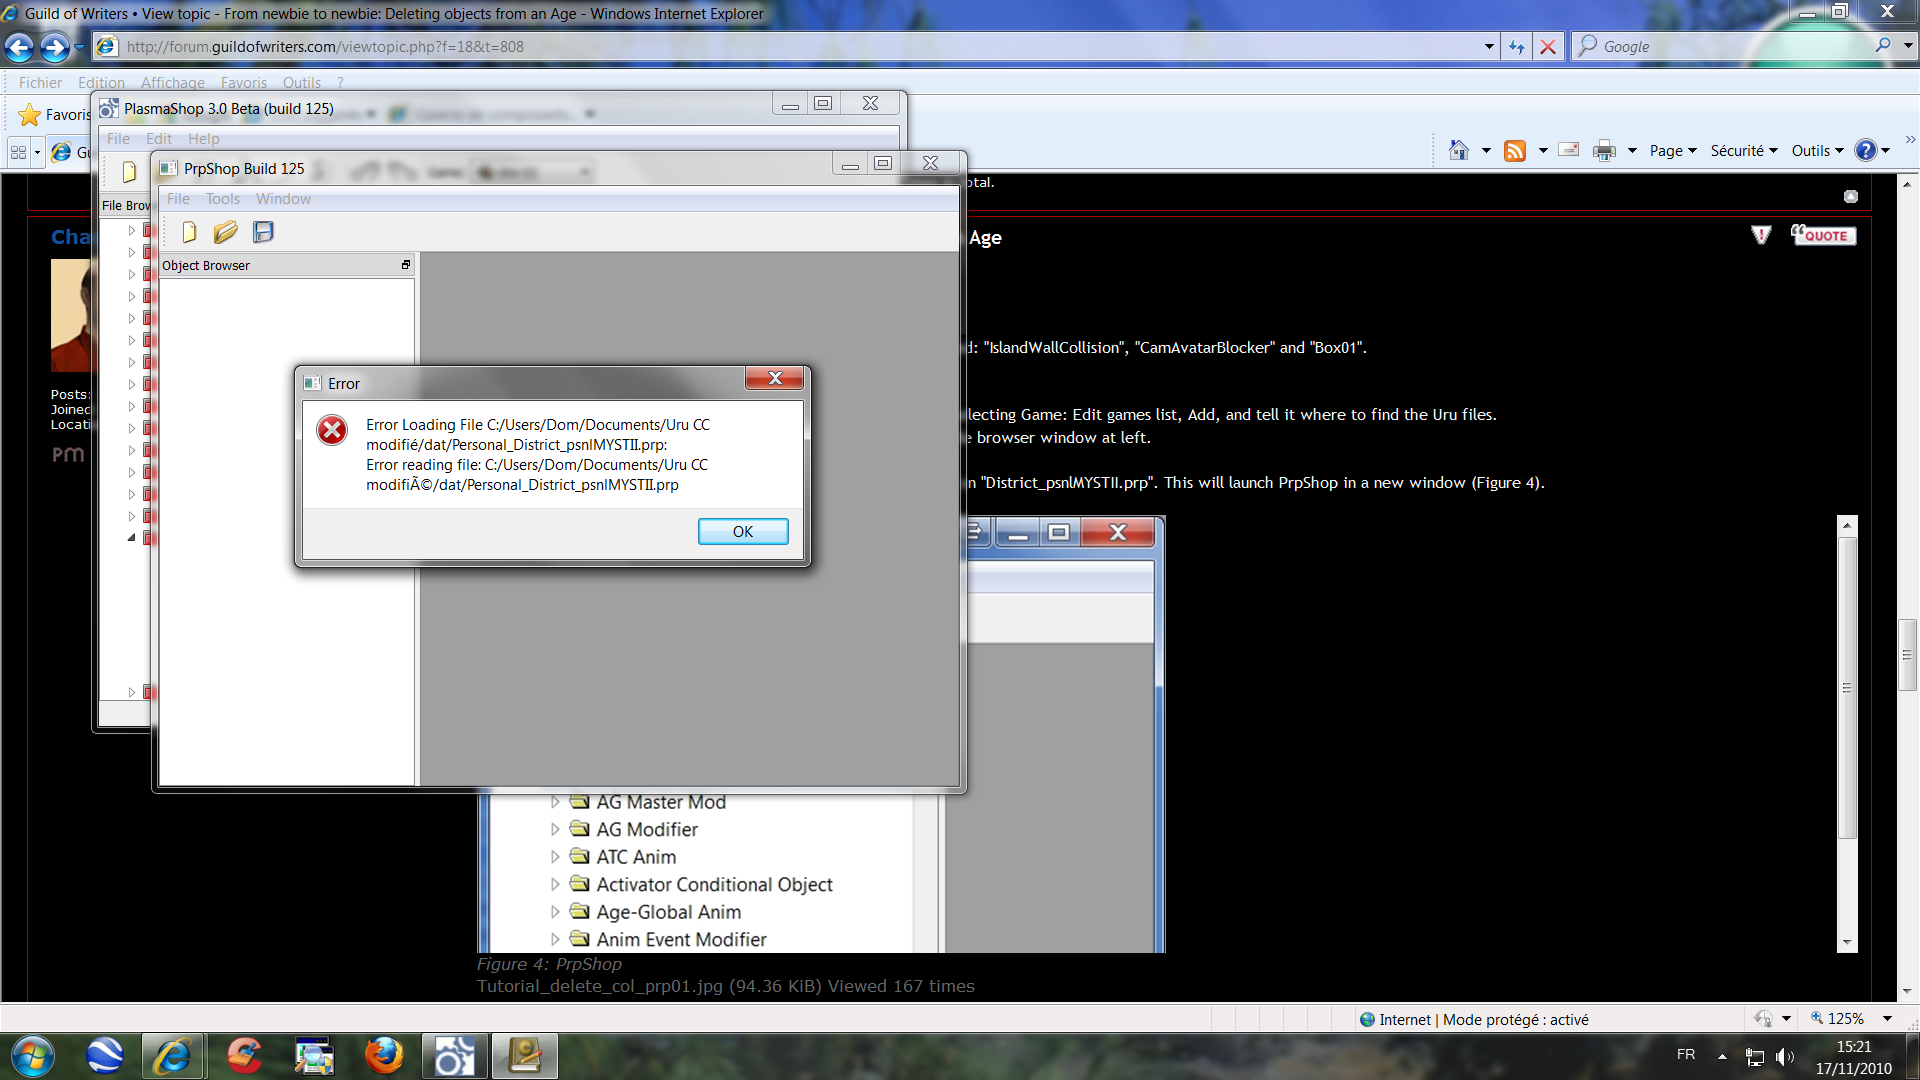
Task: Click the Tutorial_delete_col_prp01.jpg attachment text
Action: (x=599, y=986)
